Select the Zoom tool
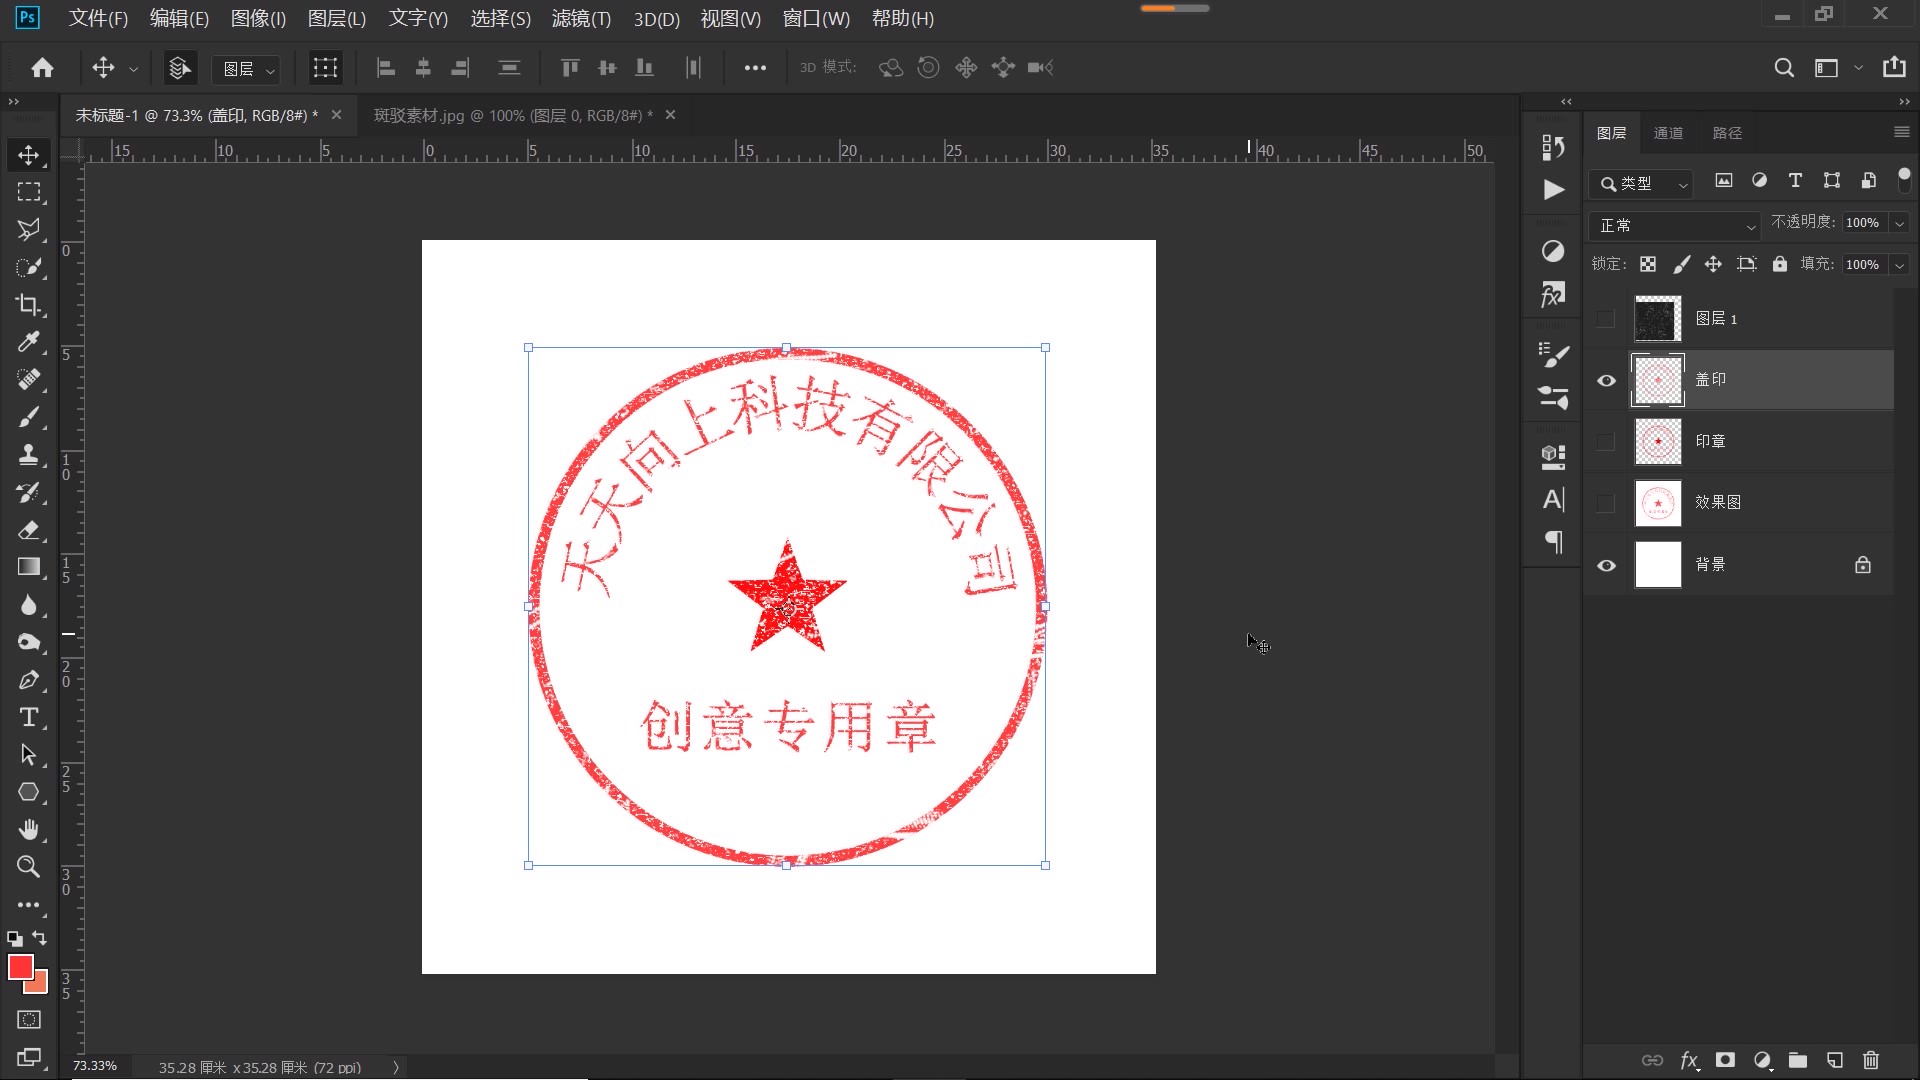 tap(29, 867)
